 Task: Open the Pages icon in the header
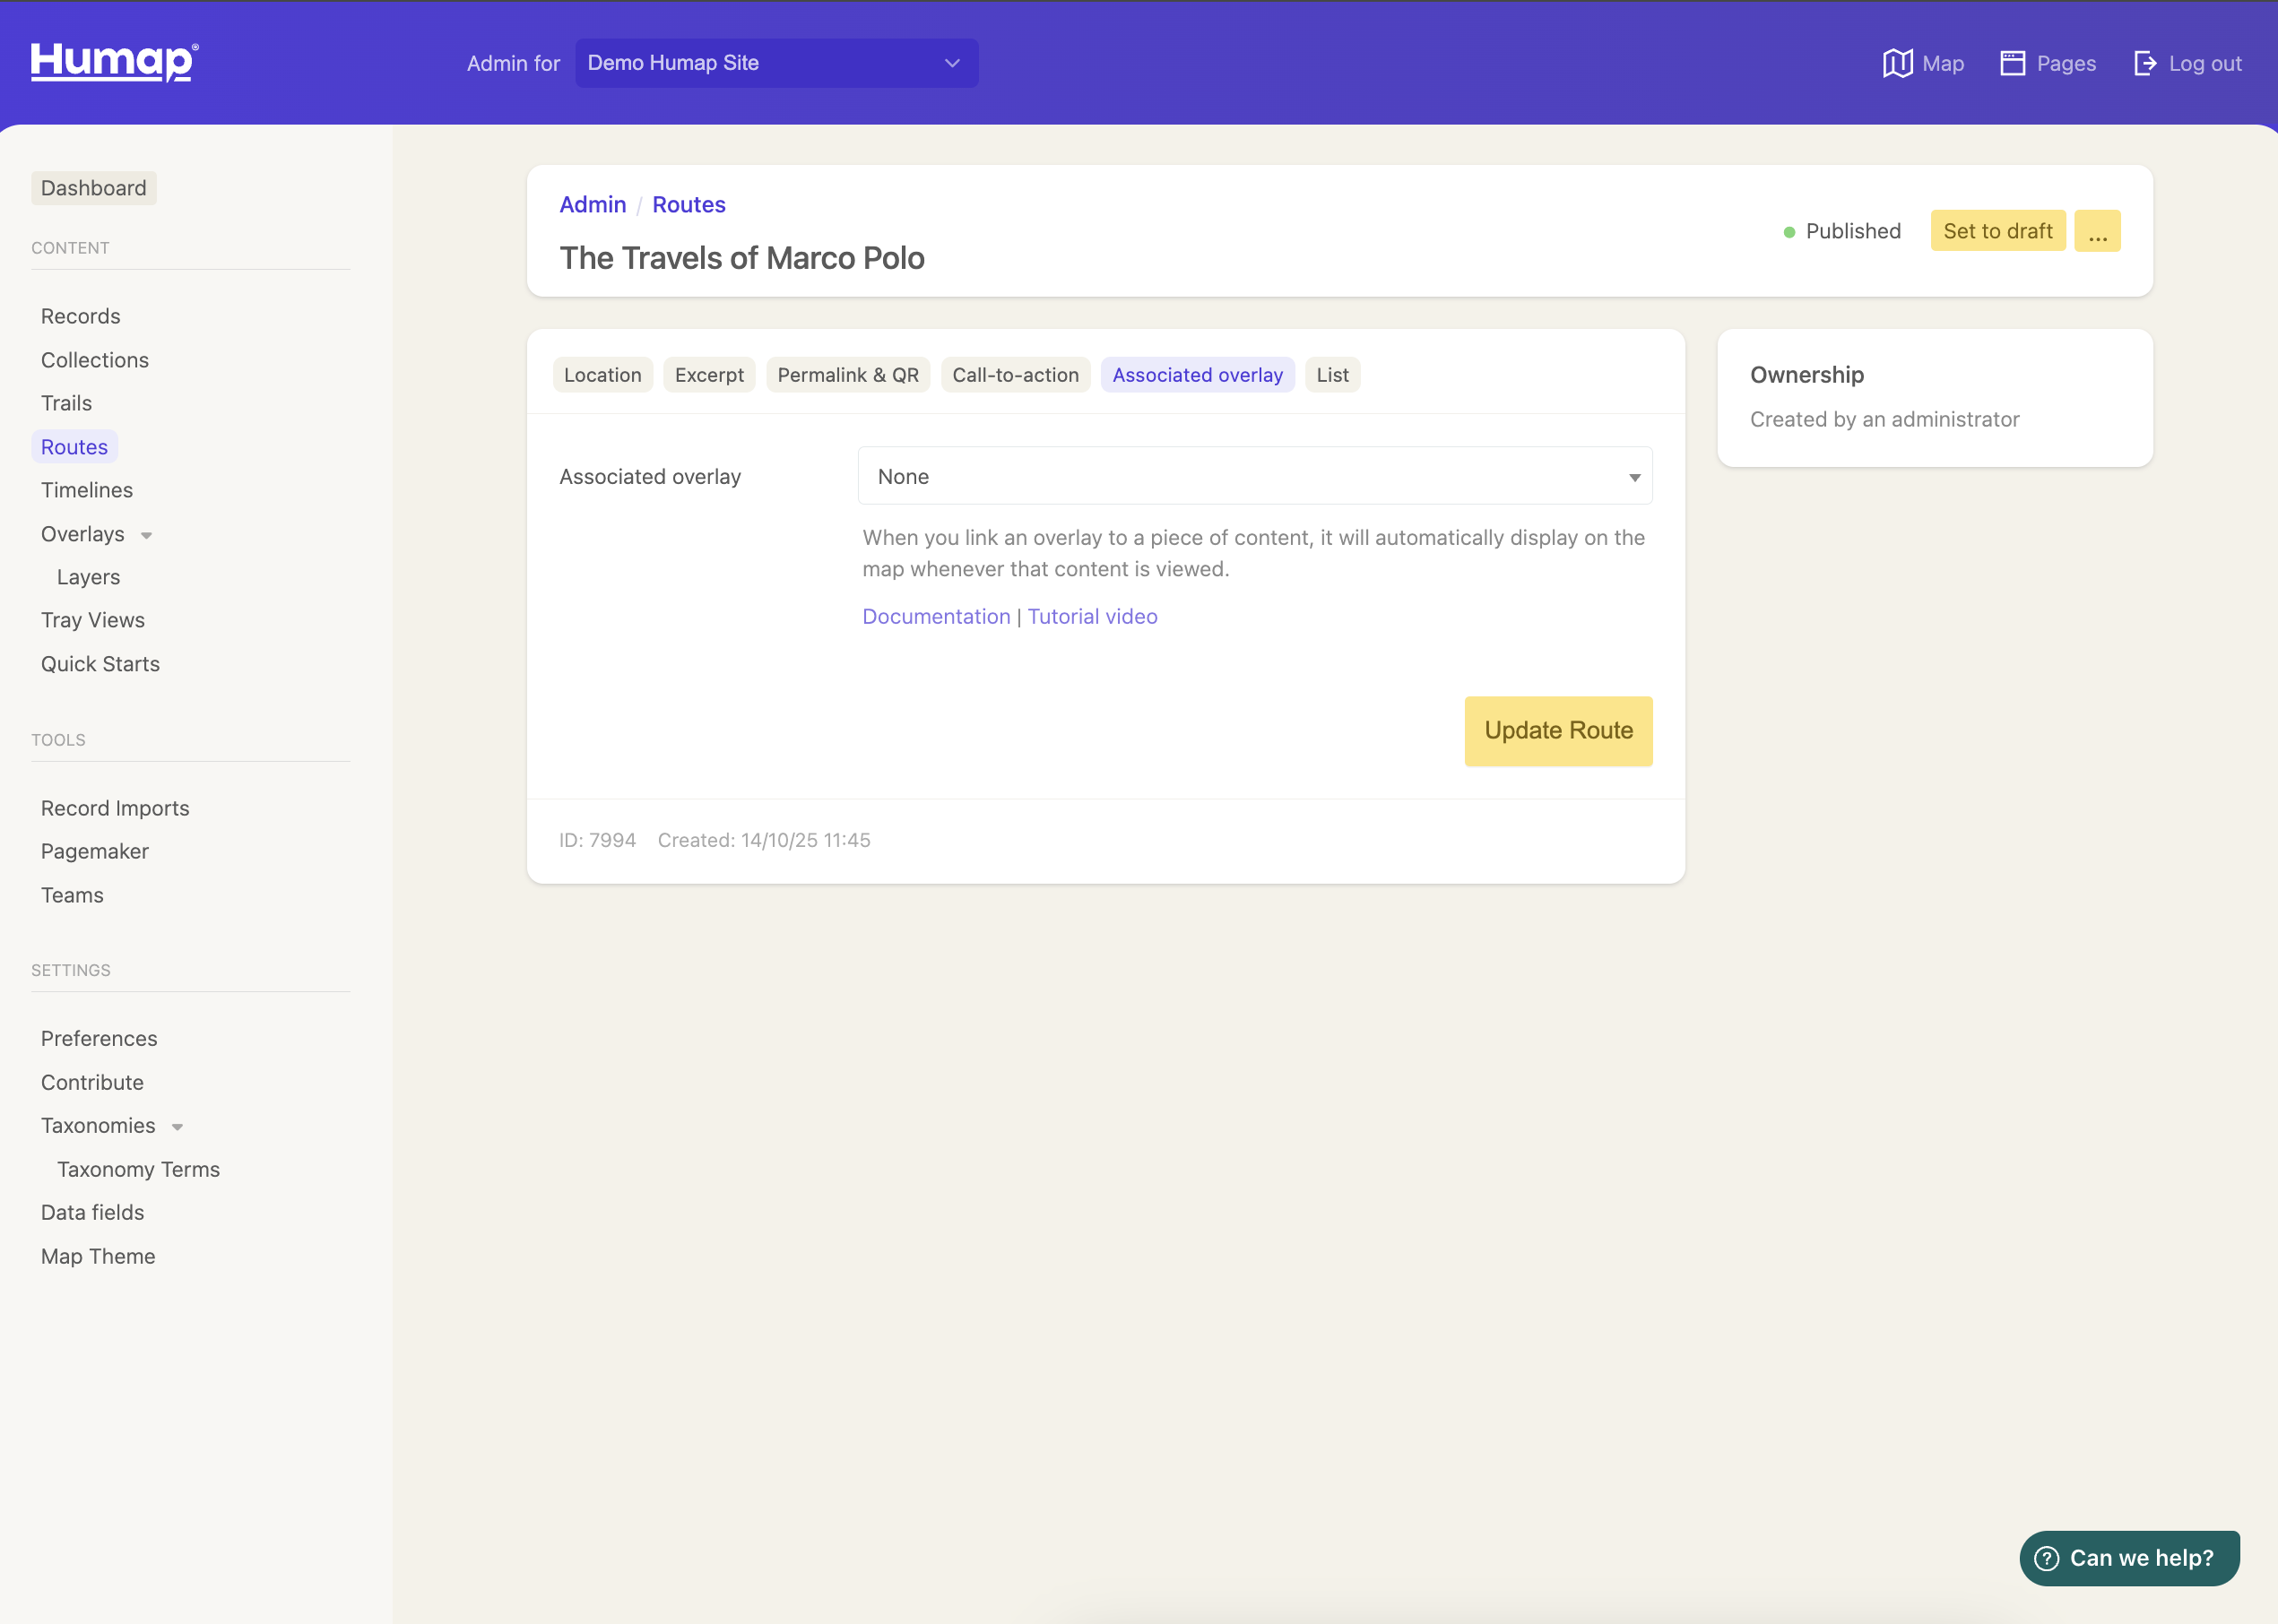[x=2012, y=63]
